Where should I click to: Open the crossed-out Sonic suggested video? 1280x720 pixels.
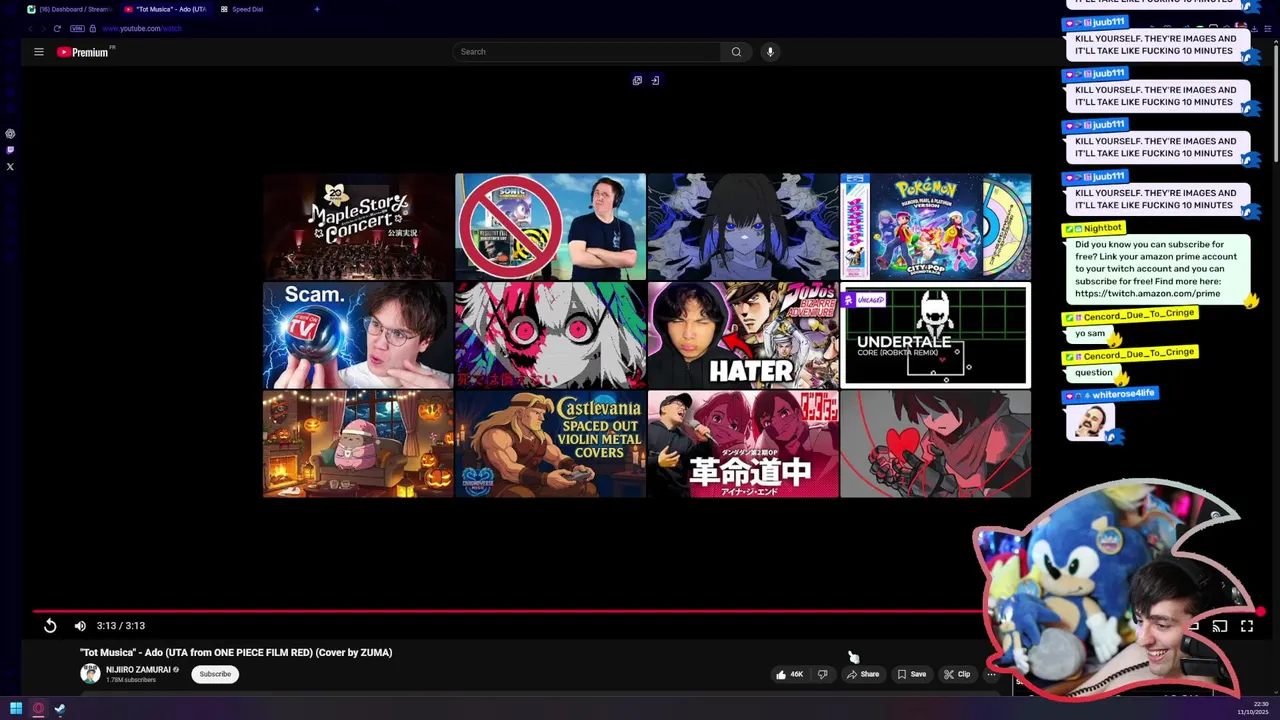point(550,227)
